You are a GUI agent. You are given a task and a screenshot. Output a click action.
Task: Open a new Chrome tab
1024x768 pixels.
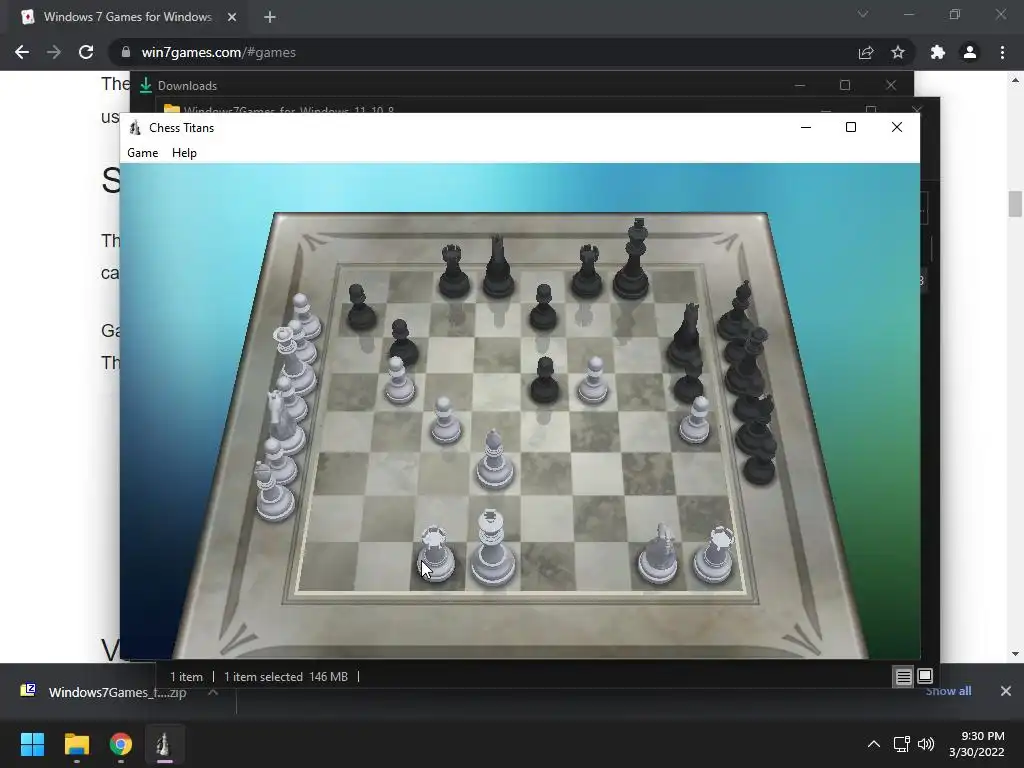click(270, 17)
